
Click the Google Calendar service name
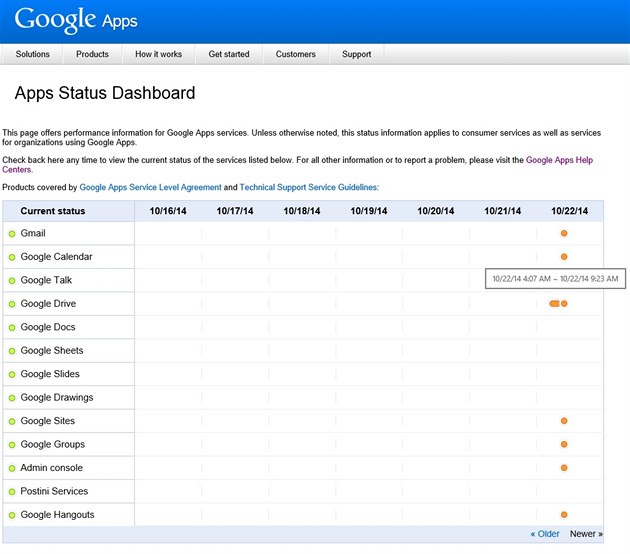56,256
